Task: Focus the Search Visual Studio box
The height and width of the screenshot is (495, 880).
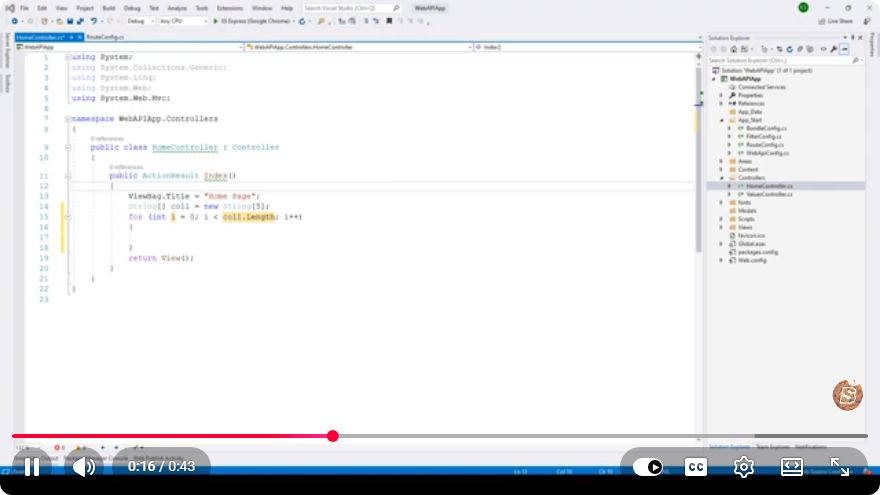Action: [x=351, y=8]
